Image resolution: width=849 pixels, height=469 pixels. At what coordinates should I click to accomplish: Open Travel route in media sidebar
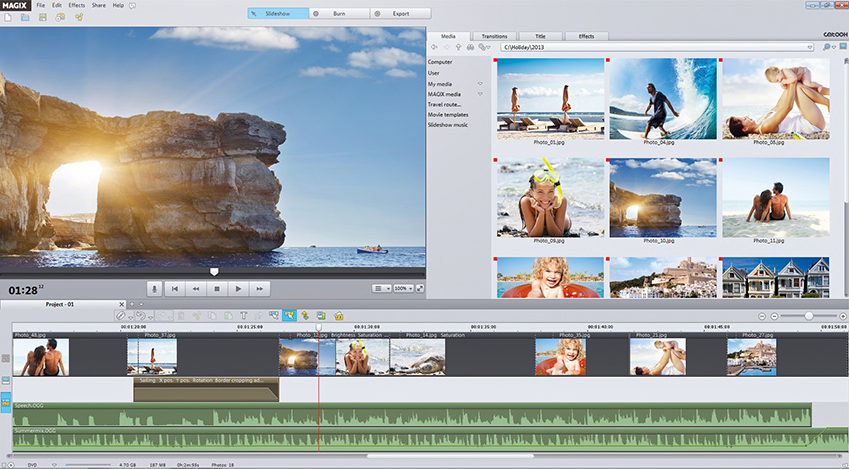coord(445,105)
